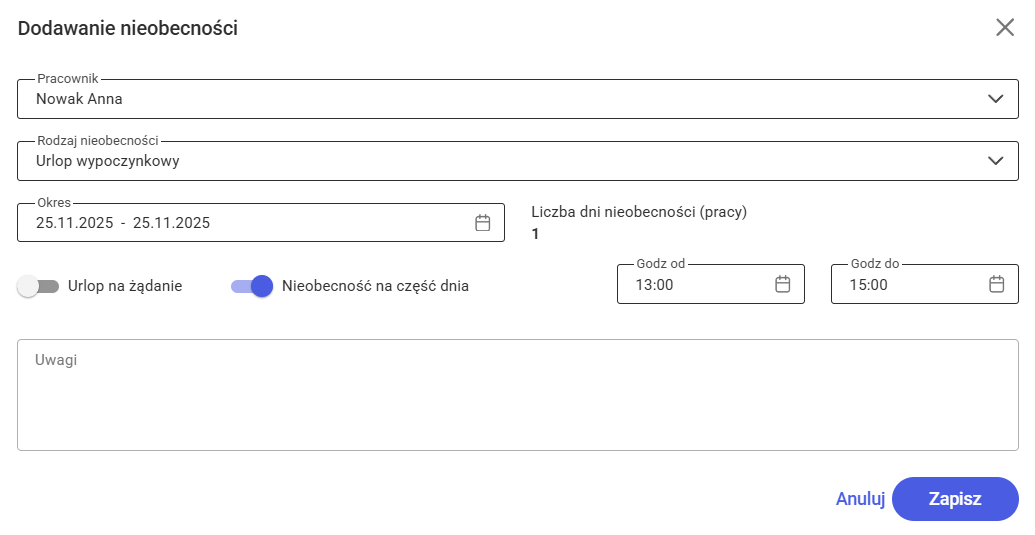Expand the Pracownik dropdown arrow
This screenshot has height=535, width=1035.
[995, 99]
